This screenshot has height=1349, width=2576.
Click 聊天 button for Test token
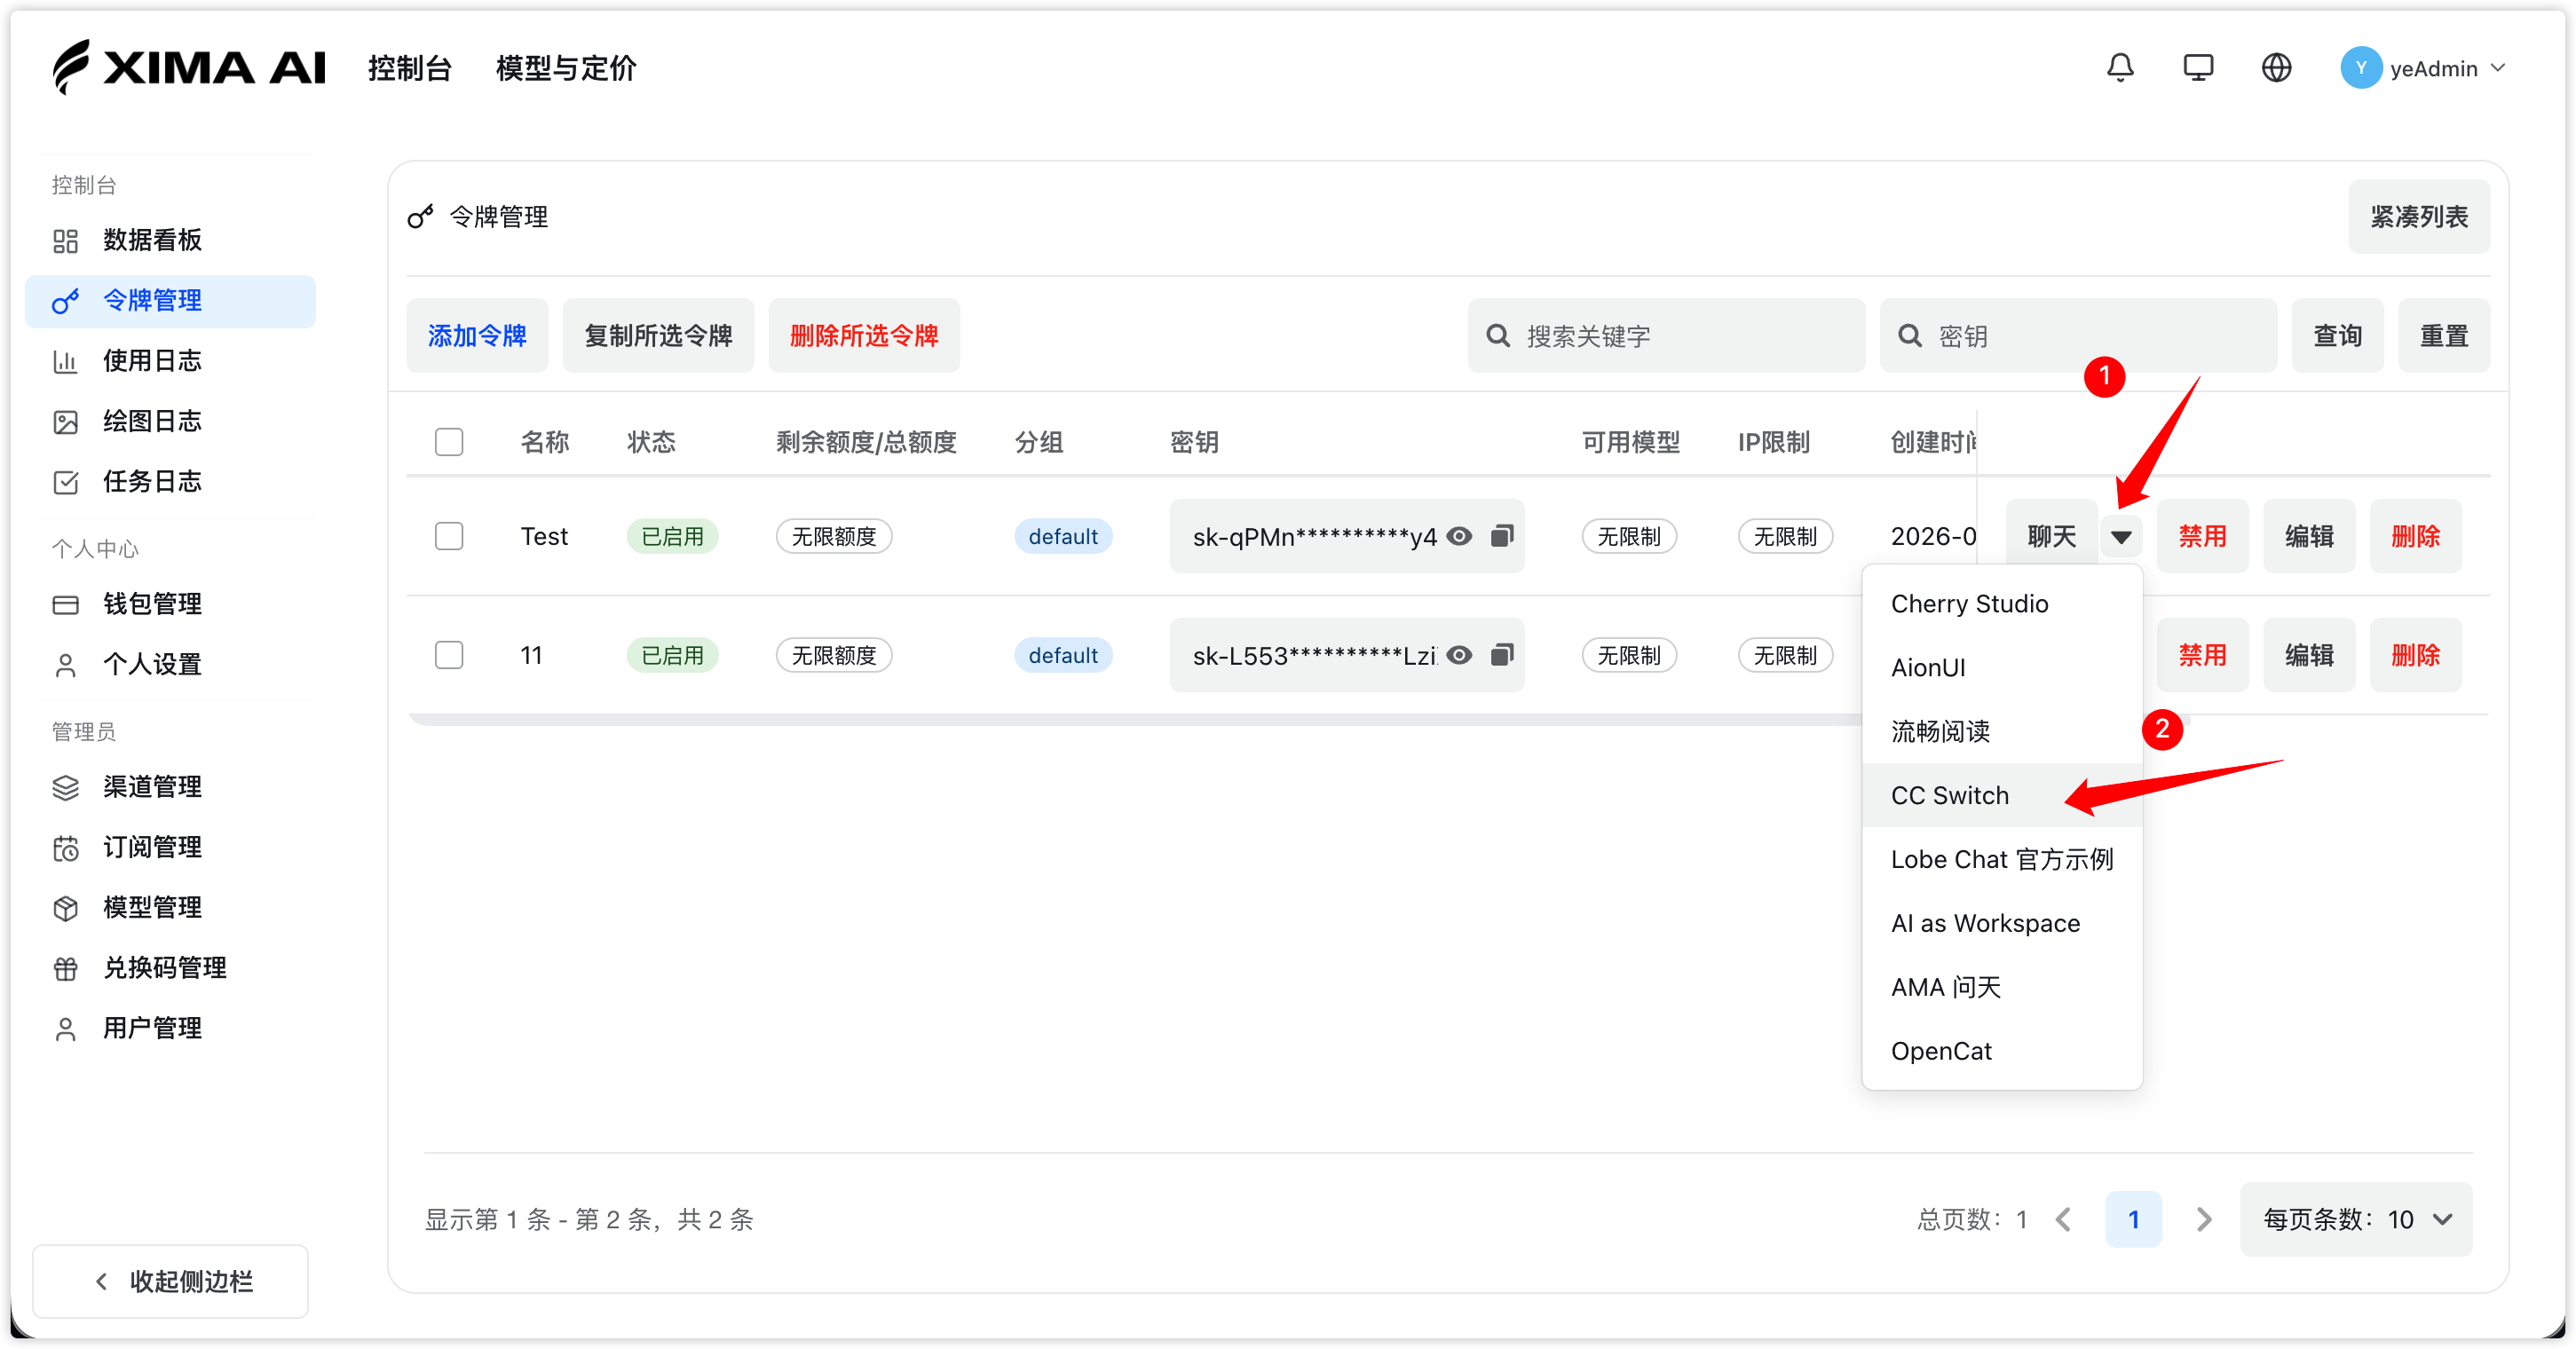(x=2051, y=537)
